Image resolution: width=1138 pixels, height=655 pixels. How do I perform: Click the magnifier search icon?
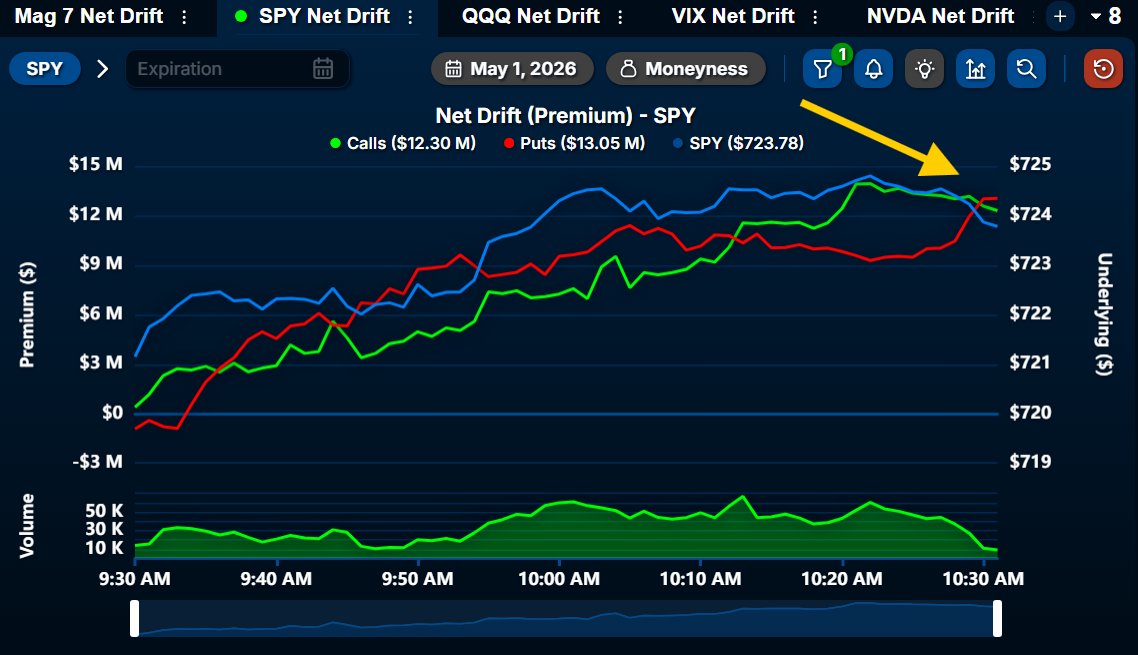click(x=1026, y=69)
